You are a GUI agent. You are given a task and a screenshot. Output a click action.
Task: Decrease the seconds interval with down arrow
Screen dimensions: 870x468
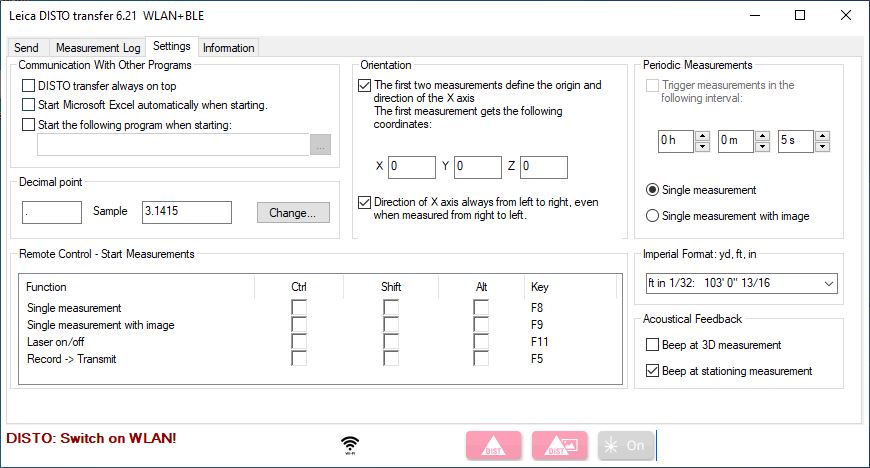[x=822, y=147]
